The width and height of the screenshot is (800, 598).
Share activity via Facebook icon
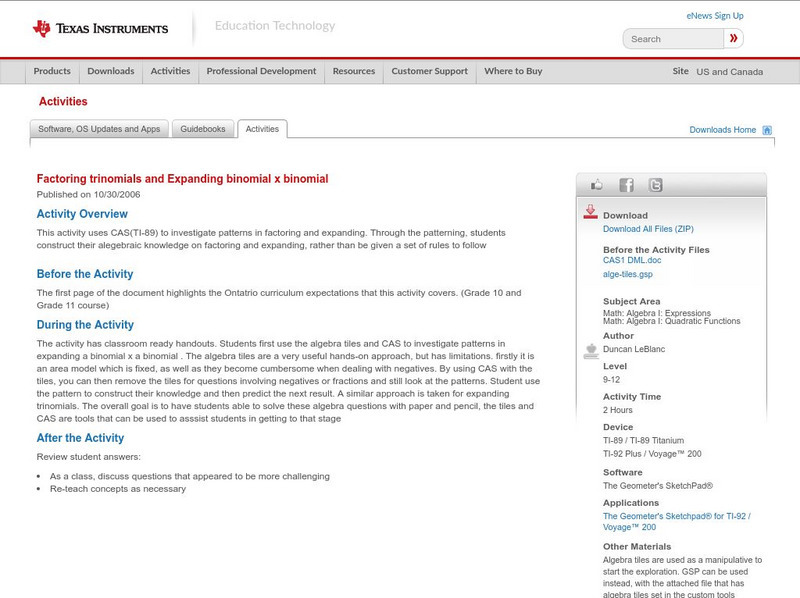pyautogui.click(x=626, y=185)
